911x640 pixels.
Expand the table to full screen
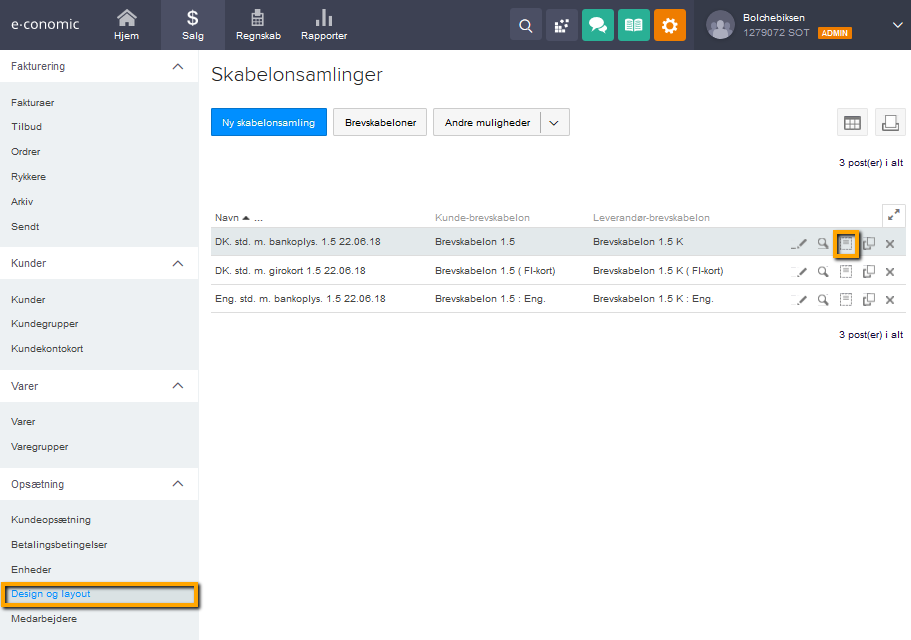pos(893,214)
